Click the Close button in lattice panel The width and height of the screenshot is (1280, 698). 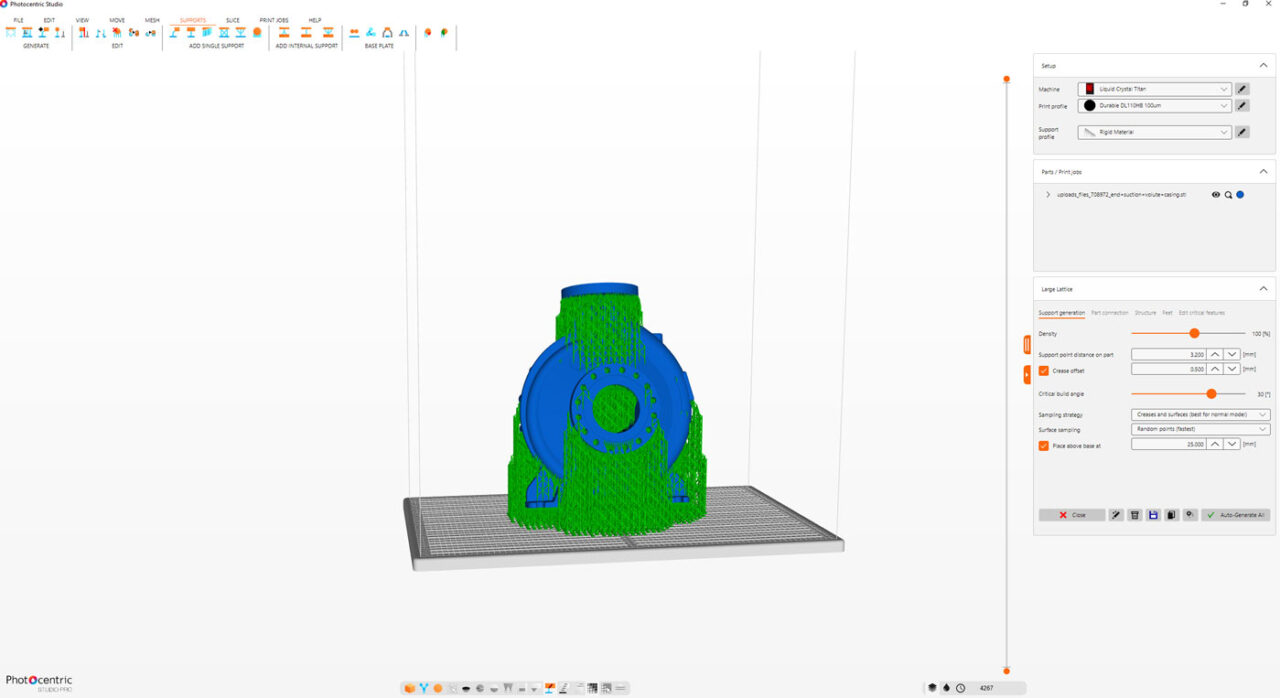point(1072,515)
